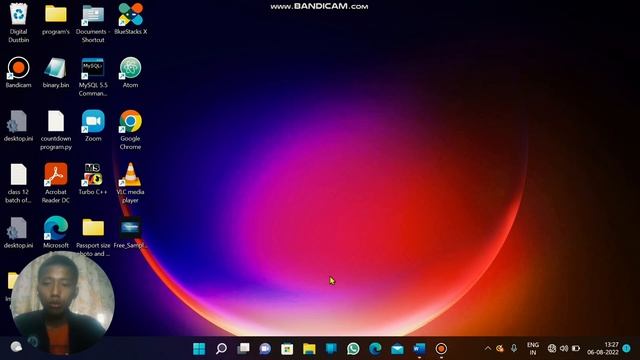Click the blue app icon left of WhatsApp

click(331, 349)
